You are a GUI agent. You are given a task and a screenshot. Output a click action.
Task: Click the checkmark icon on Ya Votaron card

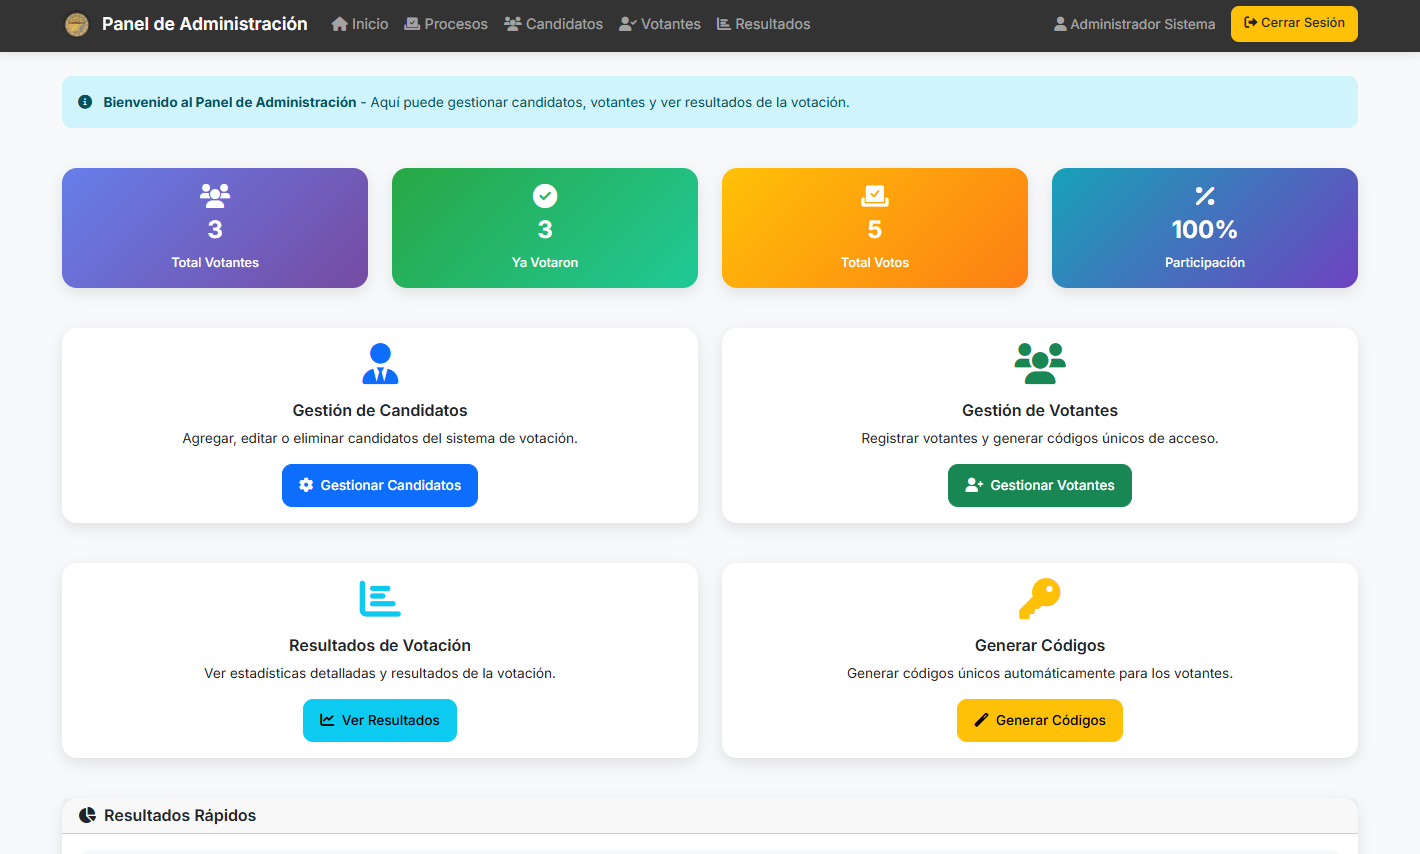tap(545, 196)
